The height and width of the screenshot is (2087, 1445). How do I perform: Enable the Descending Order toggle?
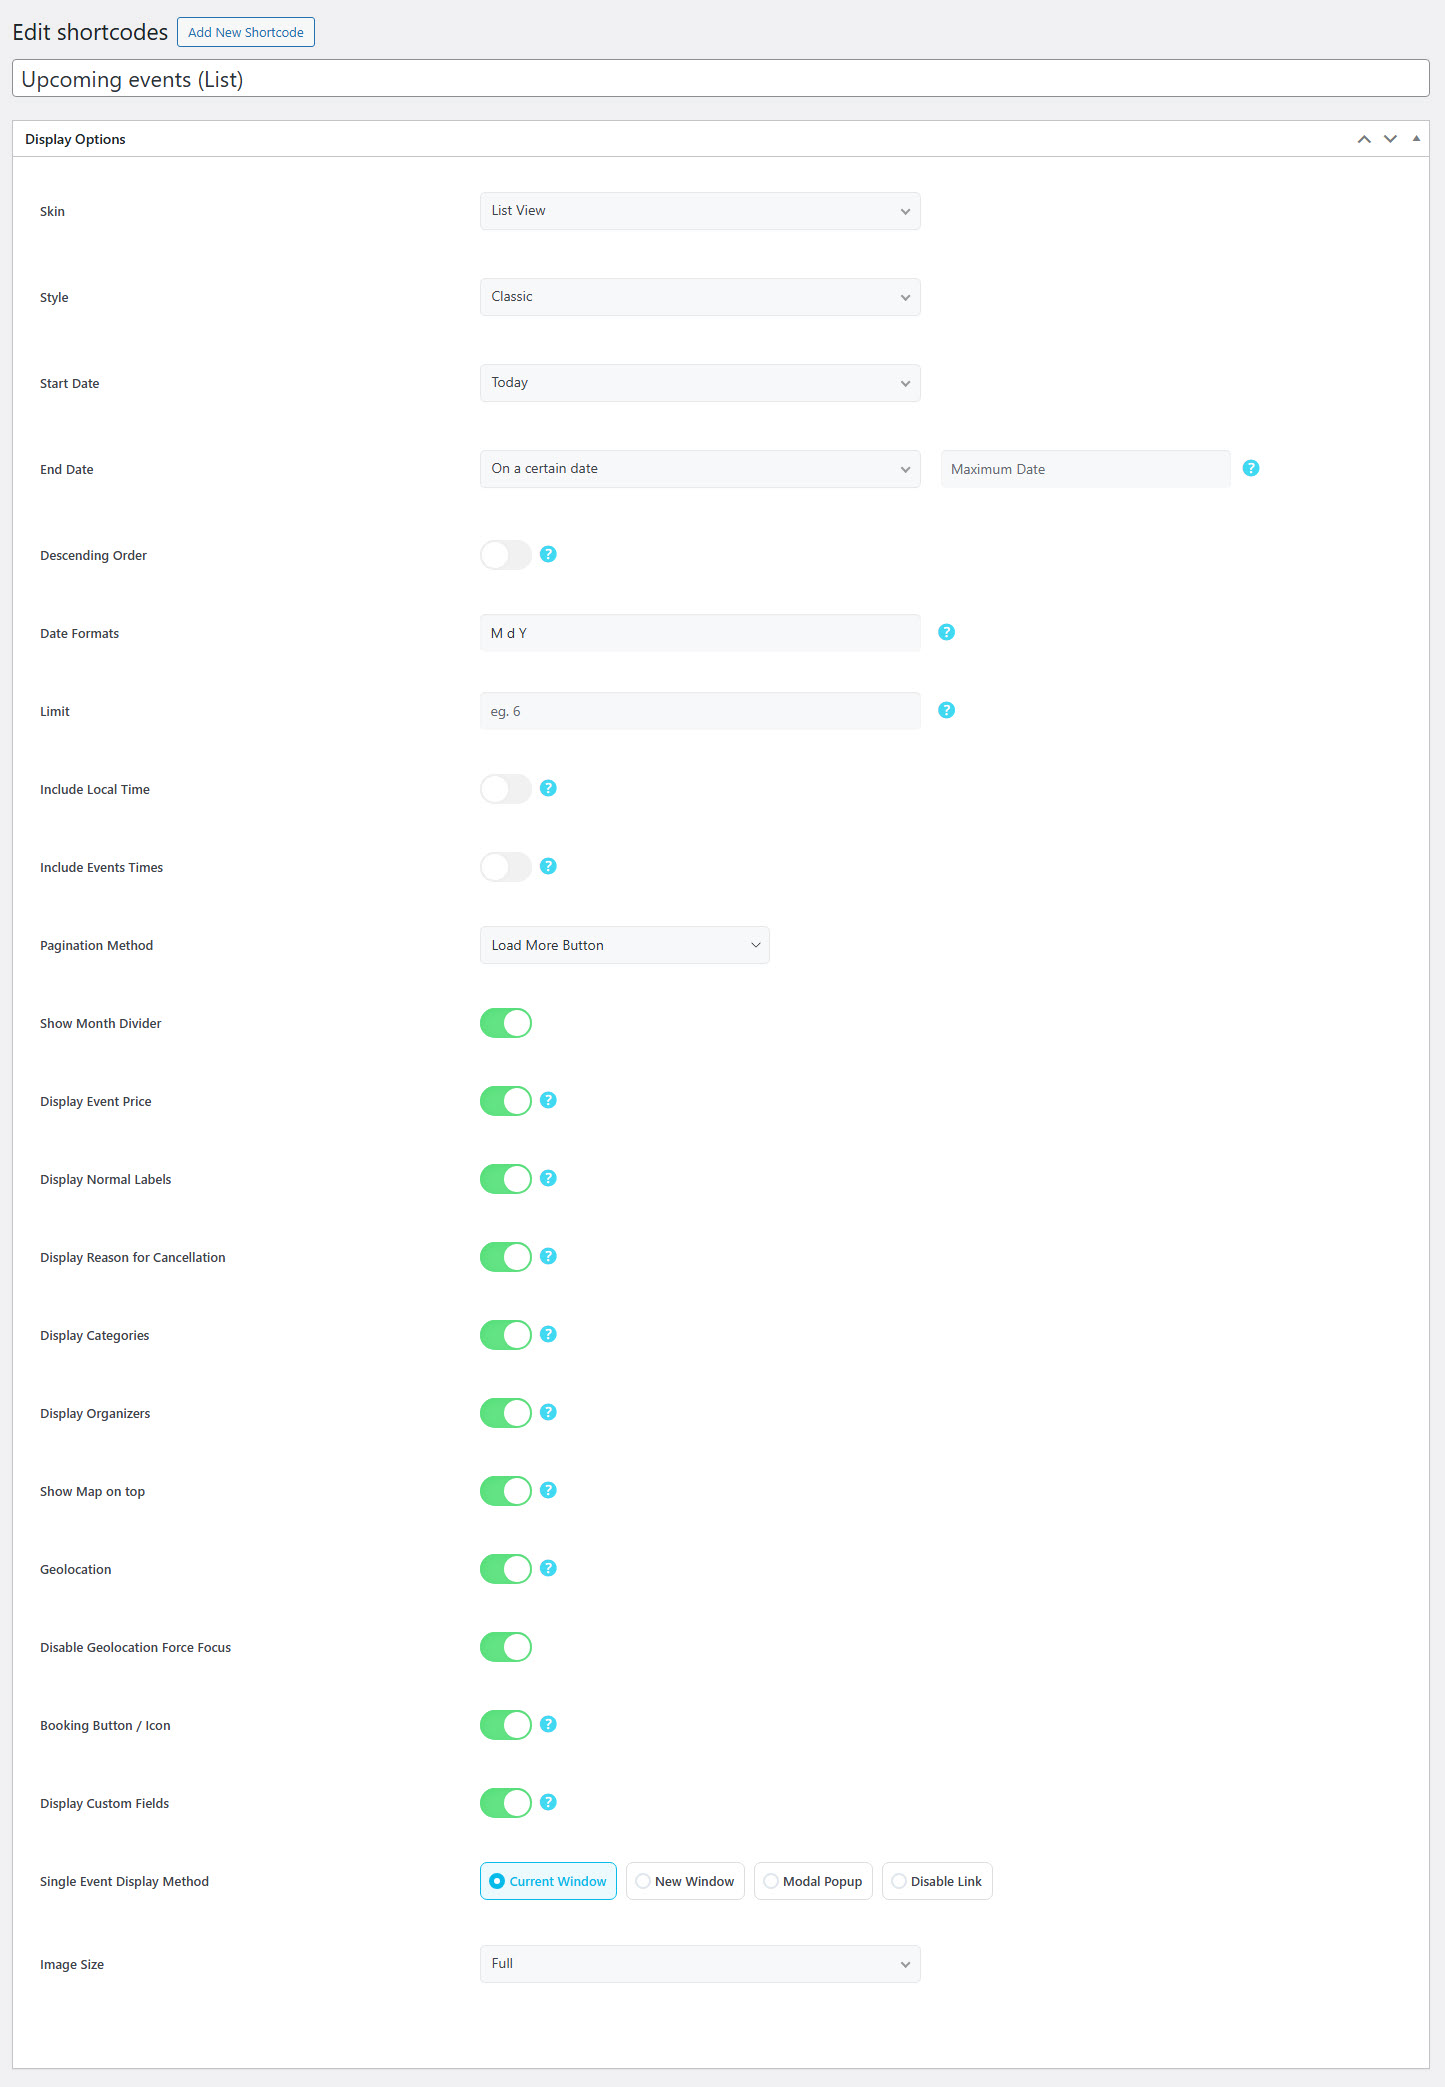(506, 555)
